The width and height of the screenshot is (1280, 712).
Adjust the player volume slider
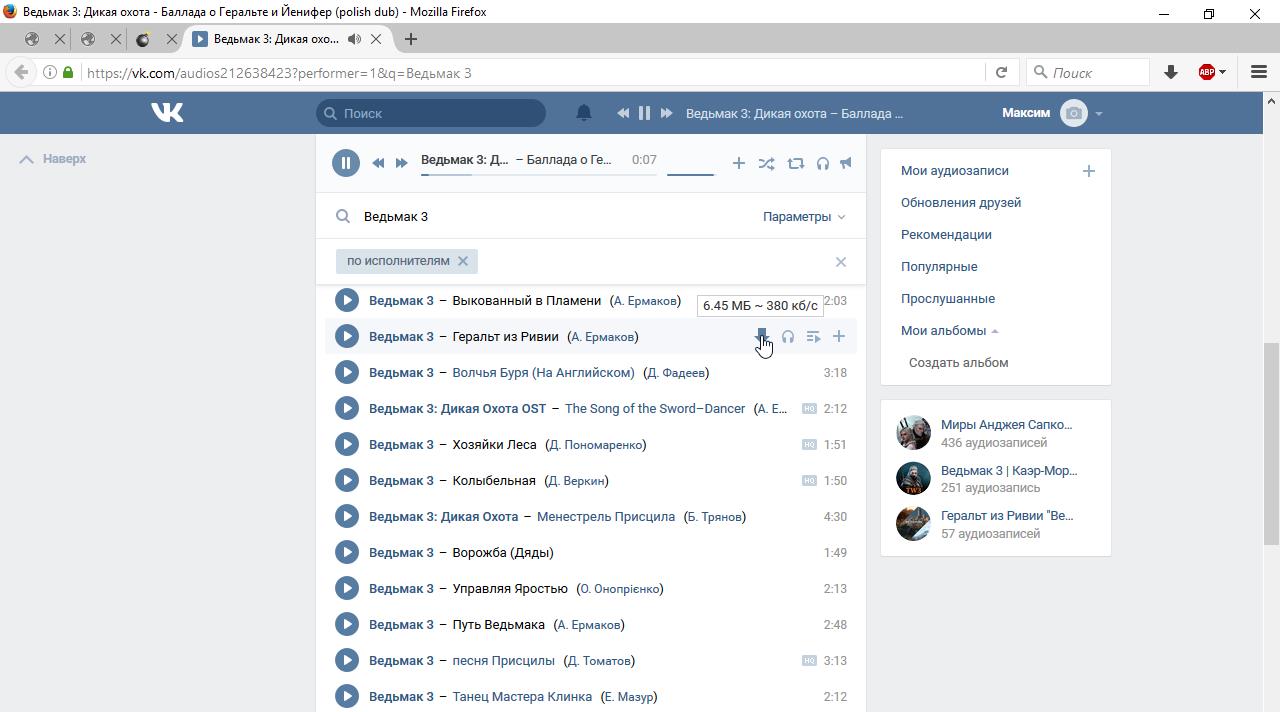click(x=690, y=174)
